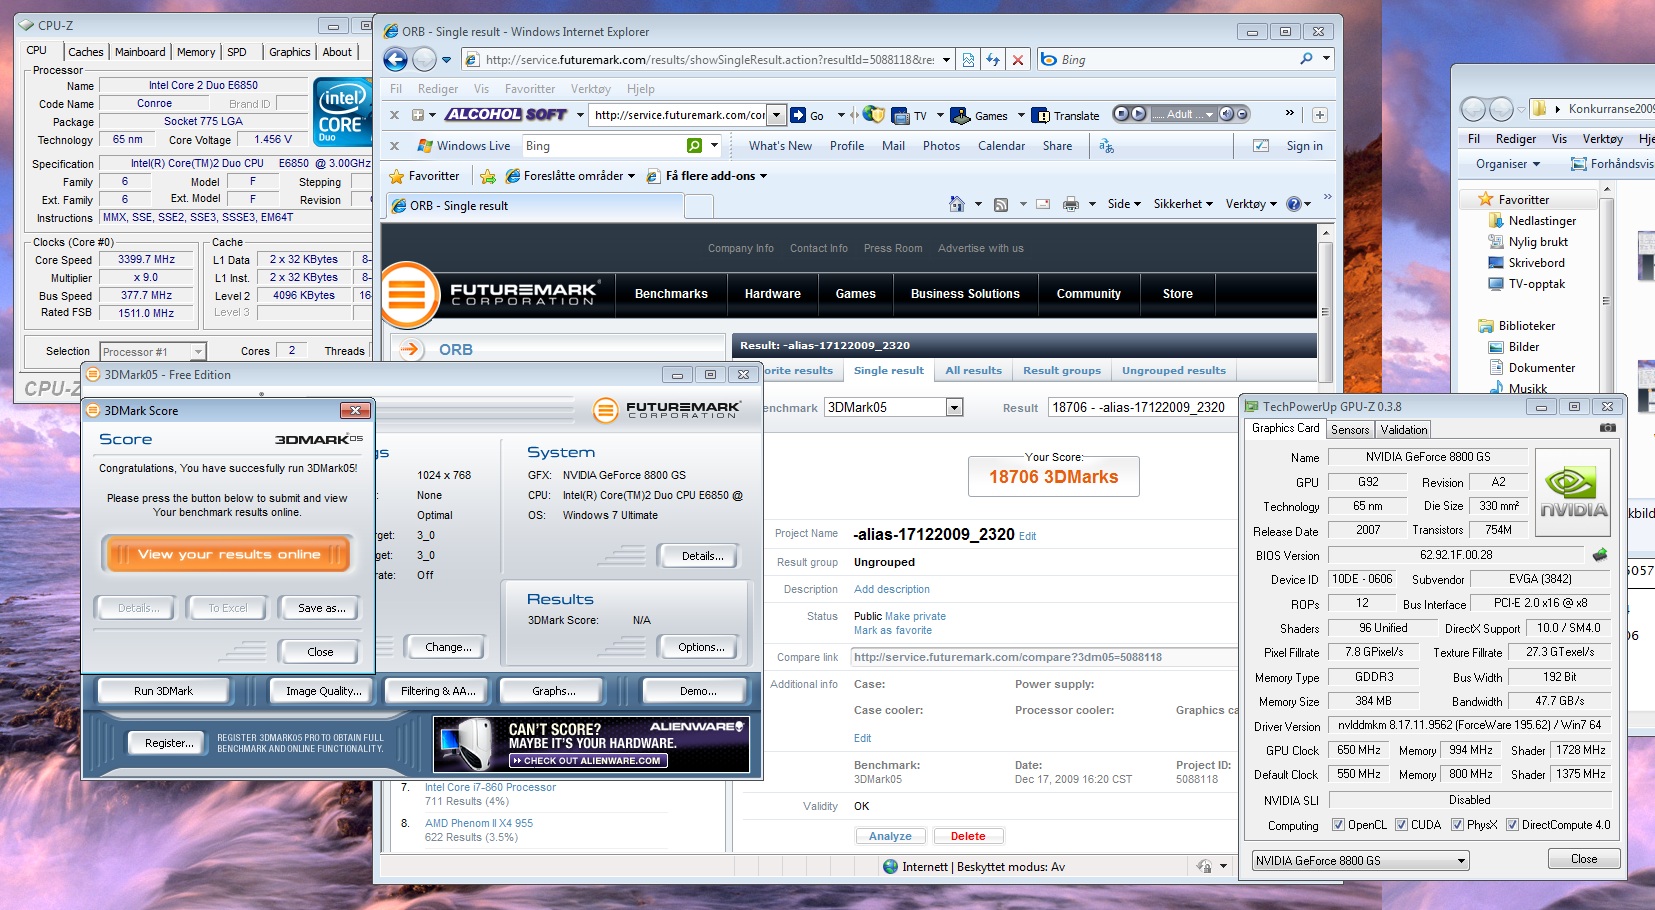Click the Bing search magnifier icon
The height and width of the screenshot is (910, 1655).
tap(1306, 59)
